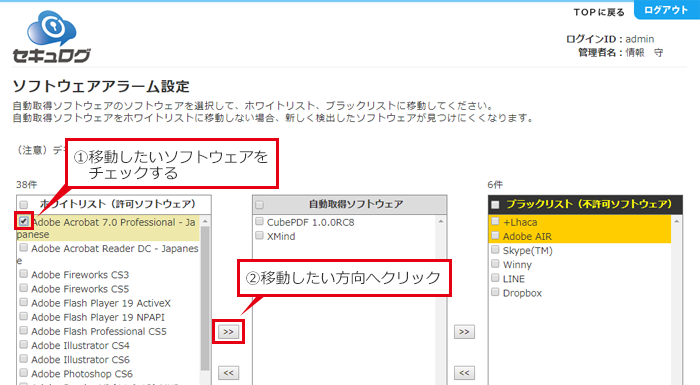Check Dropbox checkbox
The height and width of the screenshot is (385, 700).
tap(495, 292)
